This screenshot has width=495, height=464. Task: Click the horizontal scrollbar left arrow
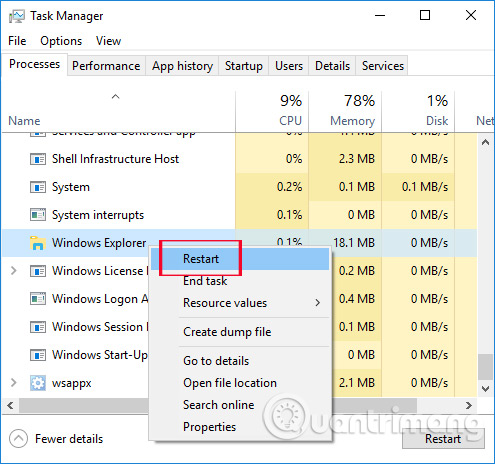click(x=10, y=405)
